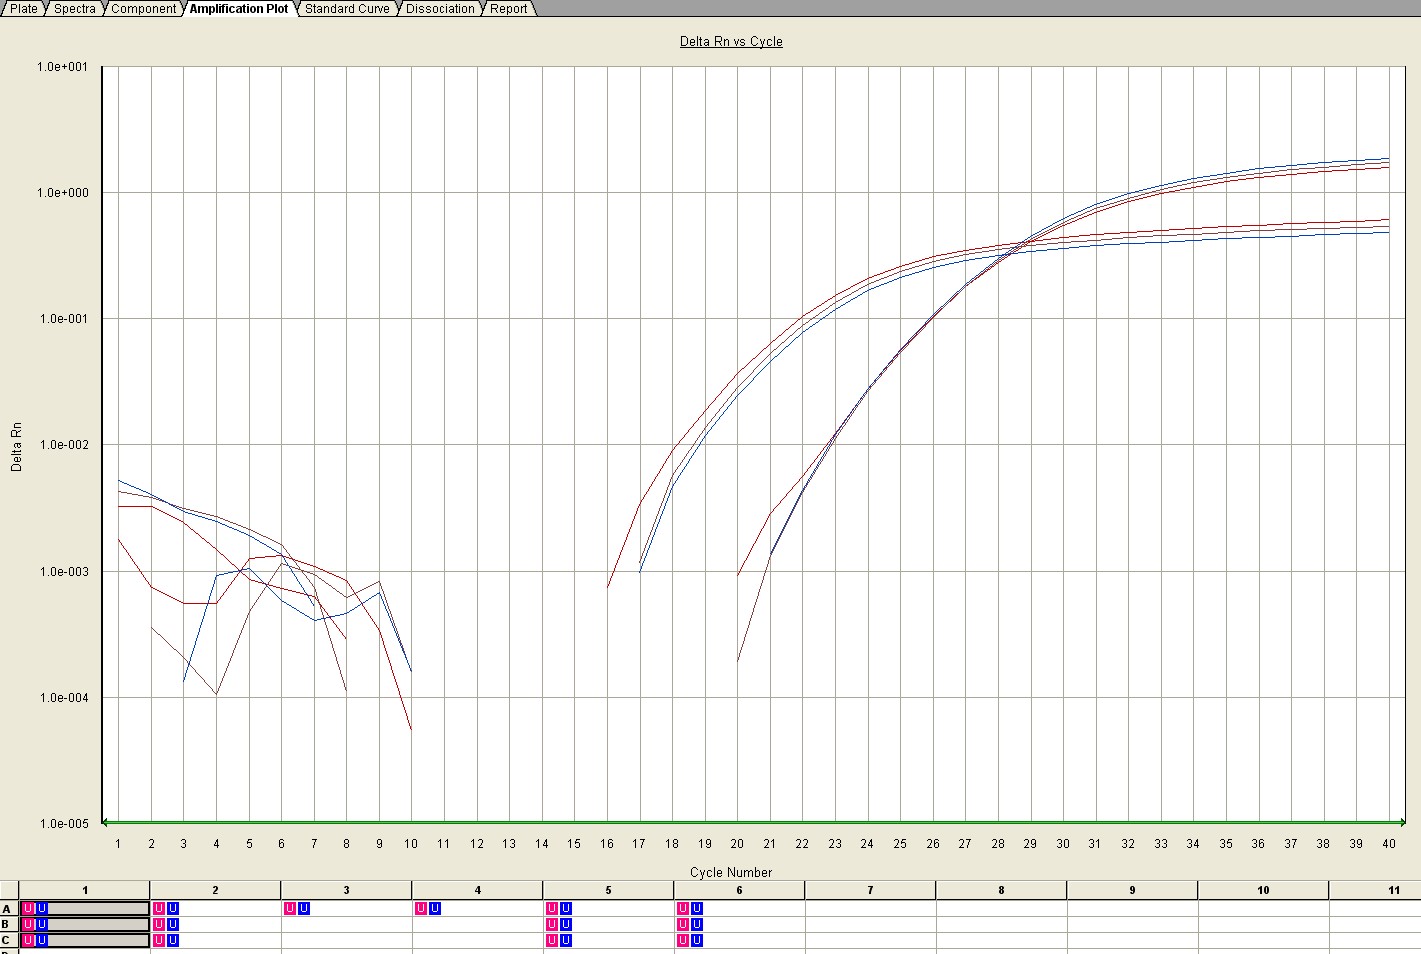Select plate column header 7
Screen dimensions: 1421x954
tap(870, 890)
